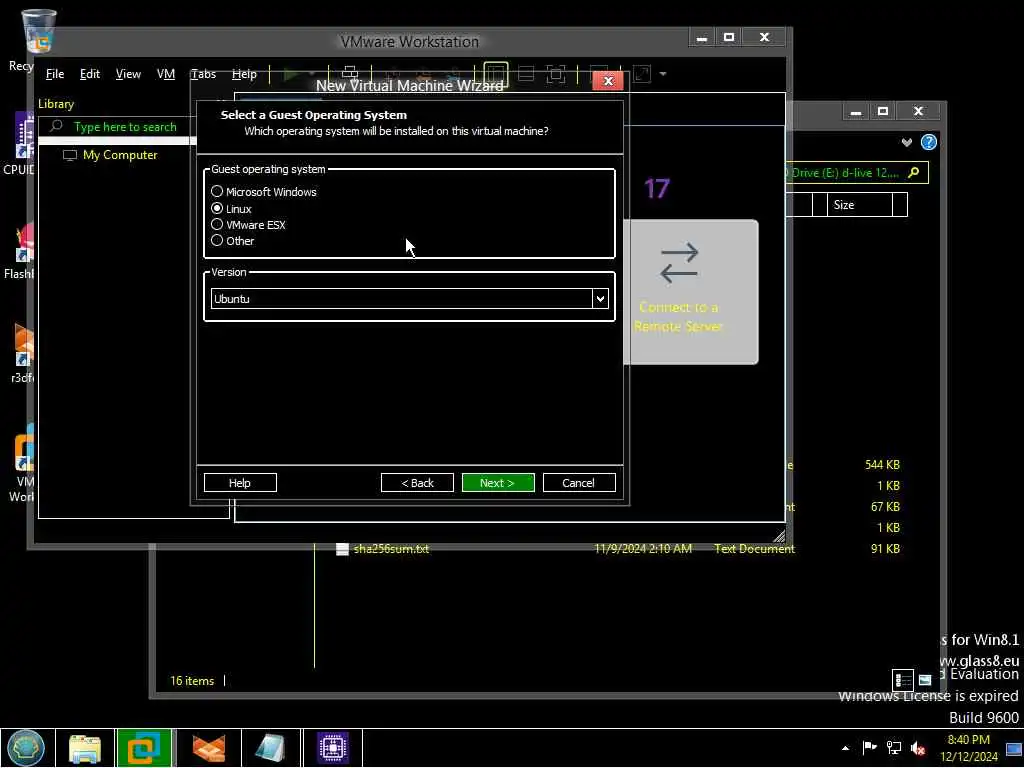The height and width of the screenshot is (768, 1024).
Task: Click the Connect to a Remote Server tile
Action: pos(691,291)
